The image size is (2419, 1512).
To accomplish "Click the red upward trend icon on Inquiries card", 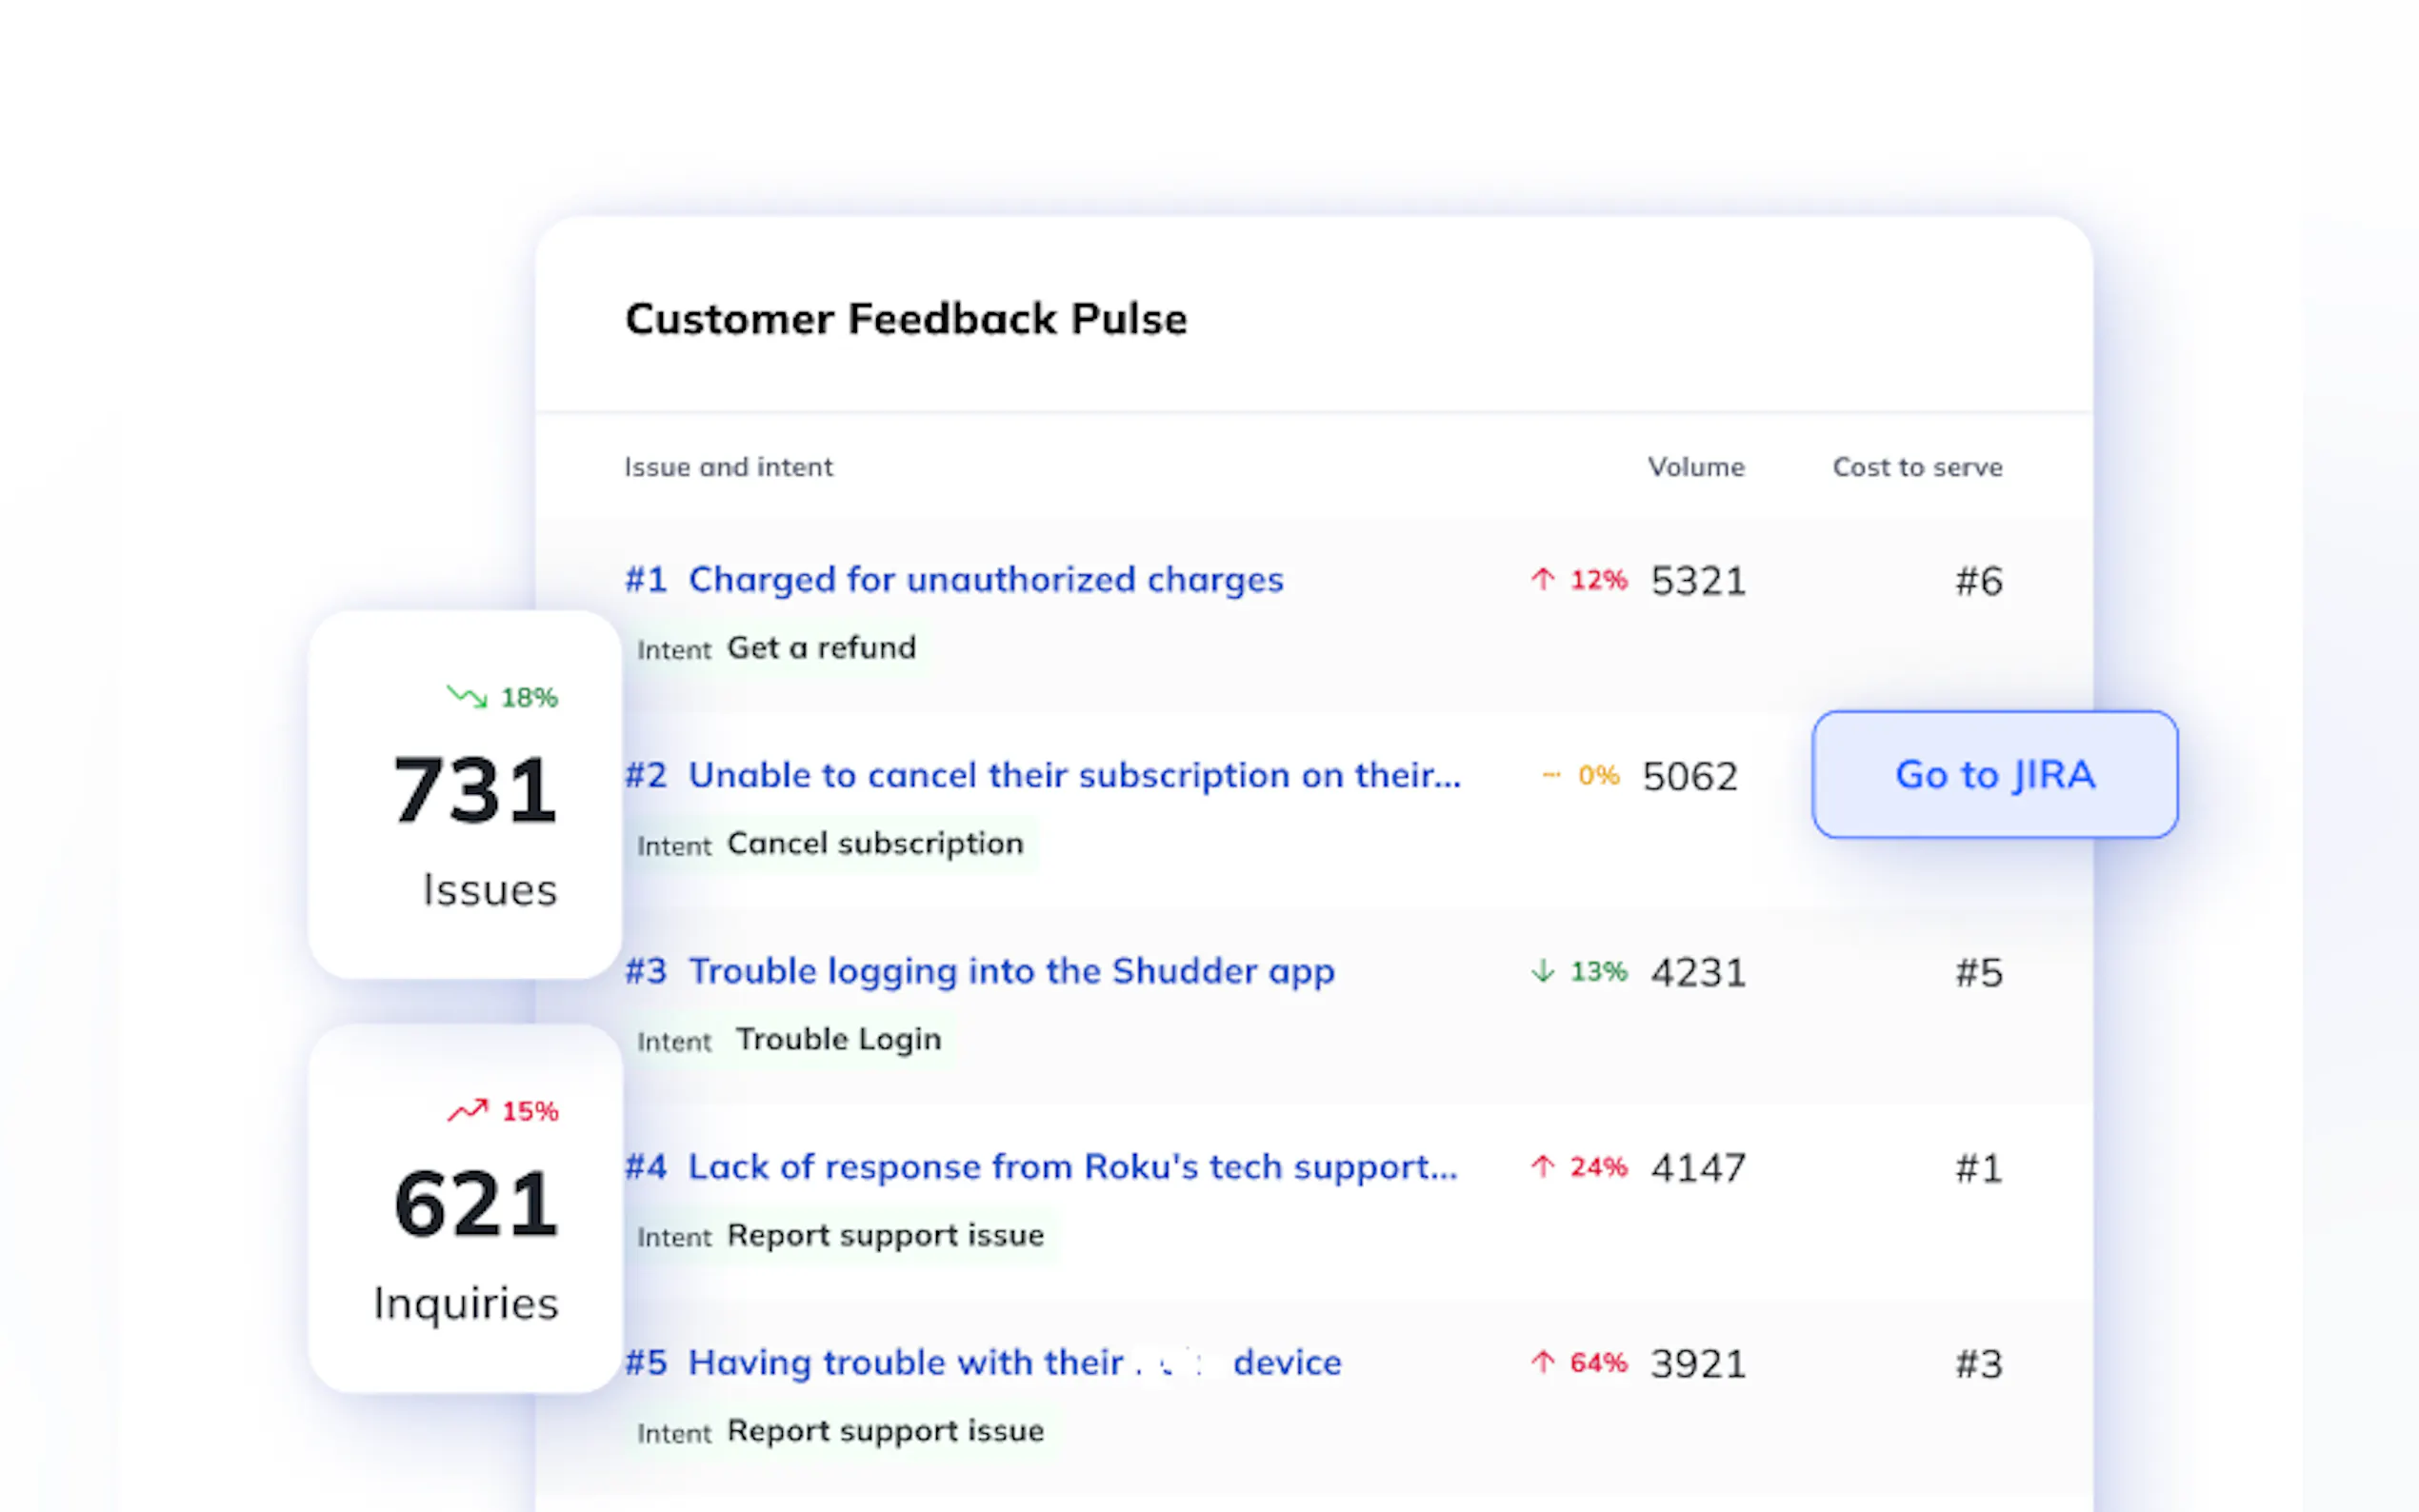I will [x=467, y=1110].
